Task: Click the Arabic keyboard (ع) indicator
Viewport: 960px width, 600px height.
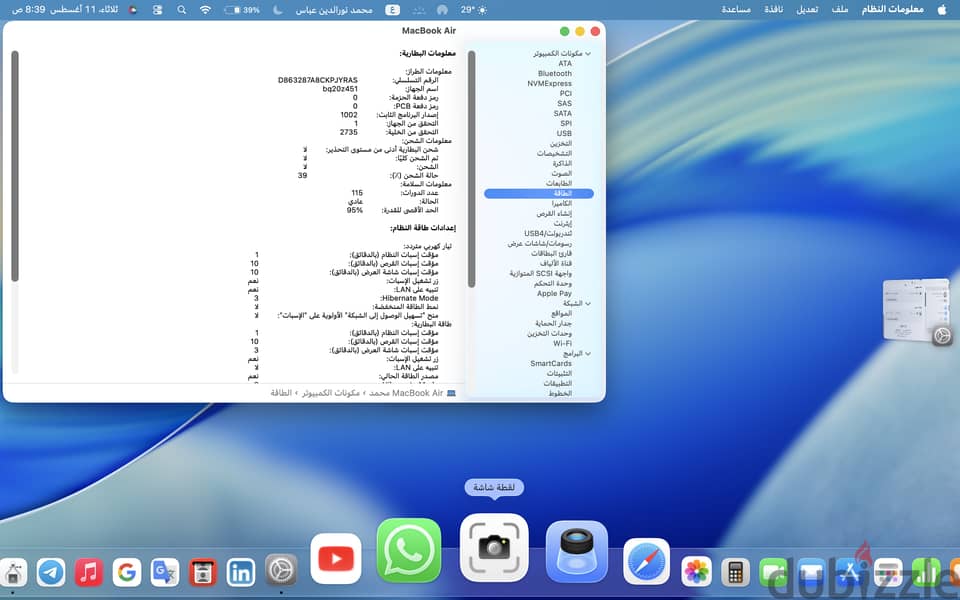Action: [x=392, y=10]
